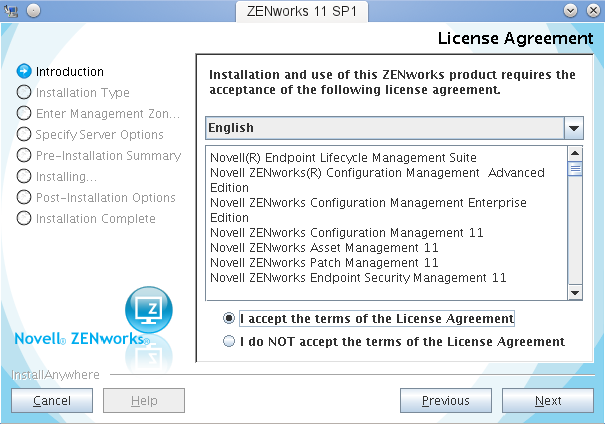Click the Post-Installation Options step circle icon
The image size is (605, 424).
(x=24, y=198)
